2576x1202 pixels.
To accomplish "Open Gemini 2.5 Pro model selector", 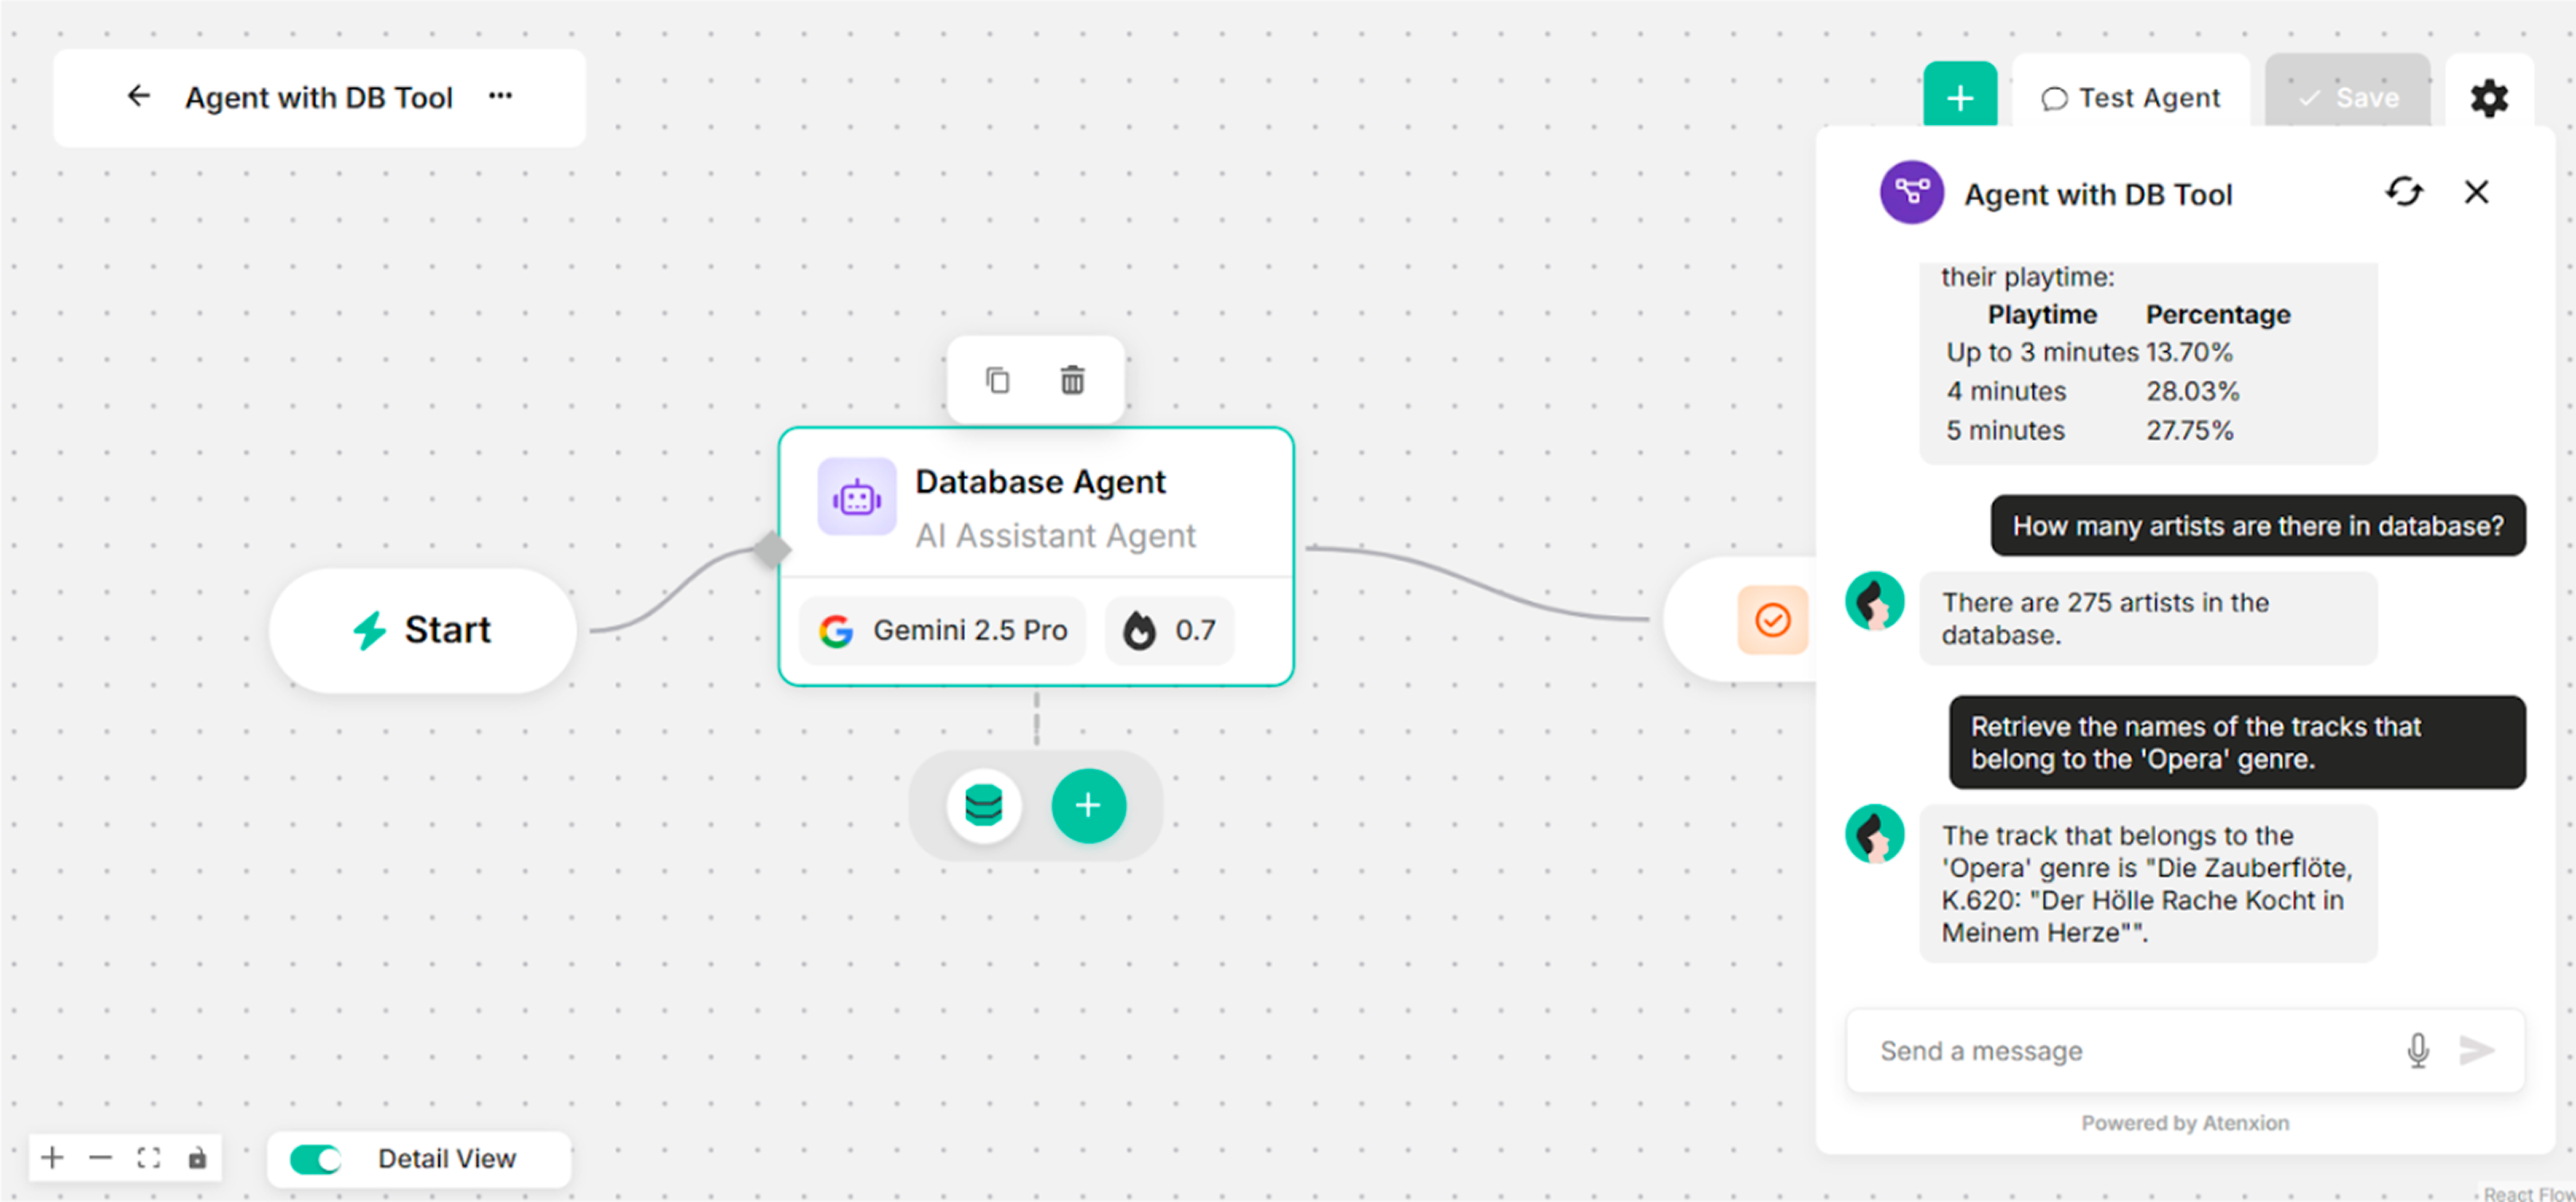I will [943, 630].
